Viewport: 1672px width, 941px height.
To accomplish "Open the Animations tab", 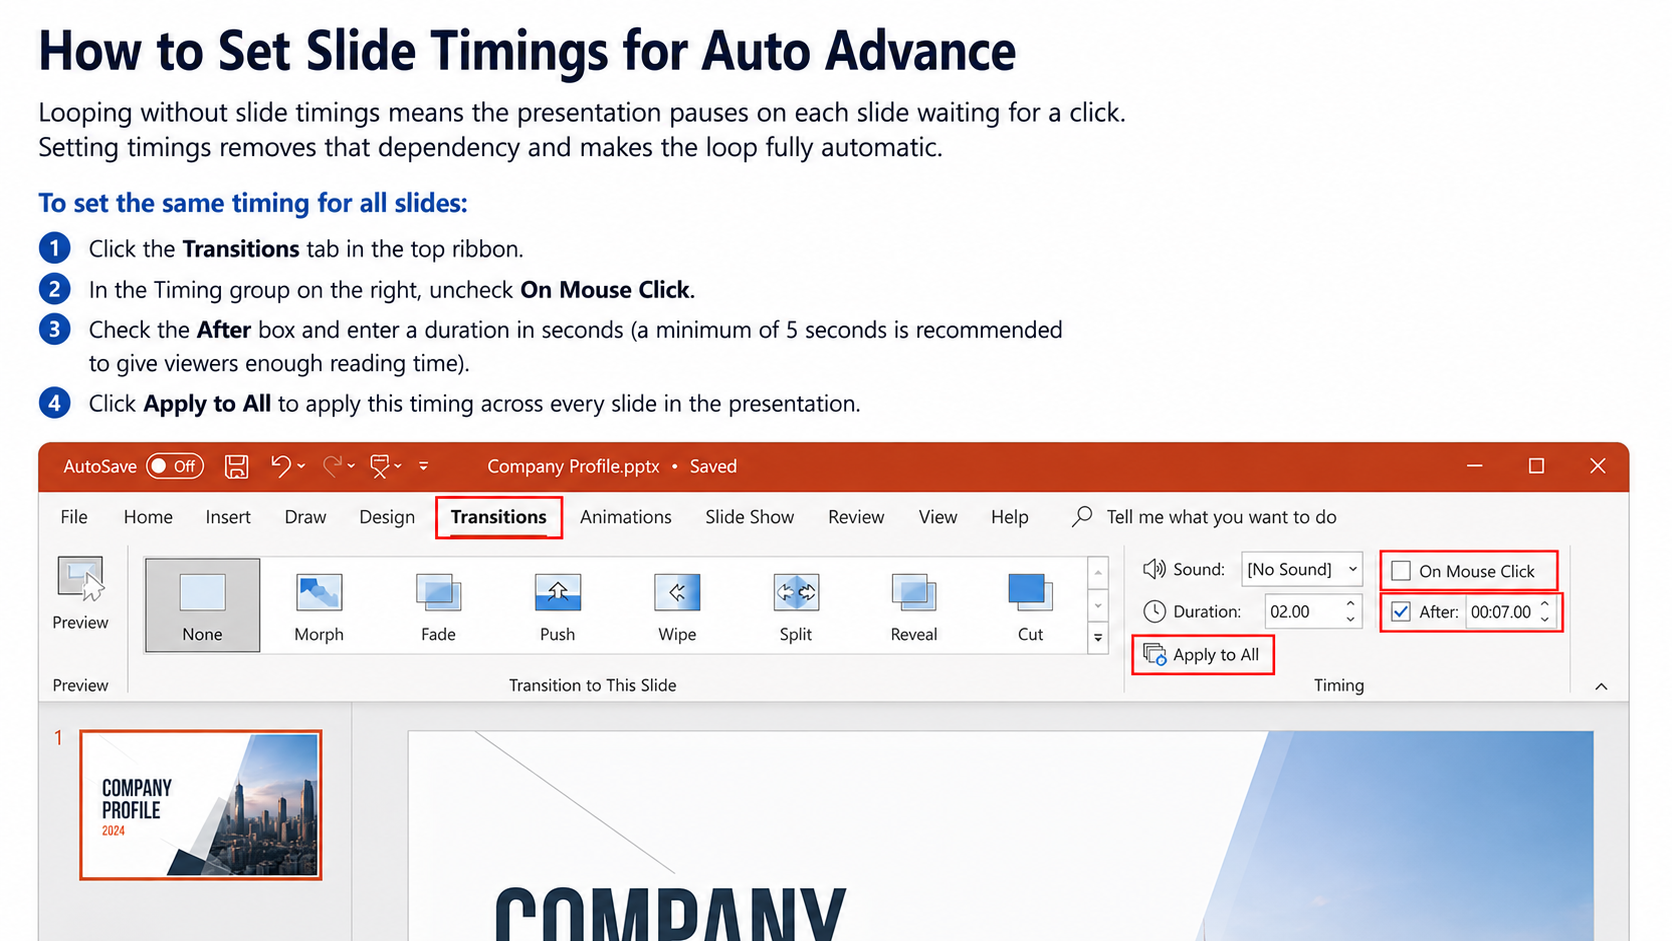I will 626,517.
